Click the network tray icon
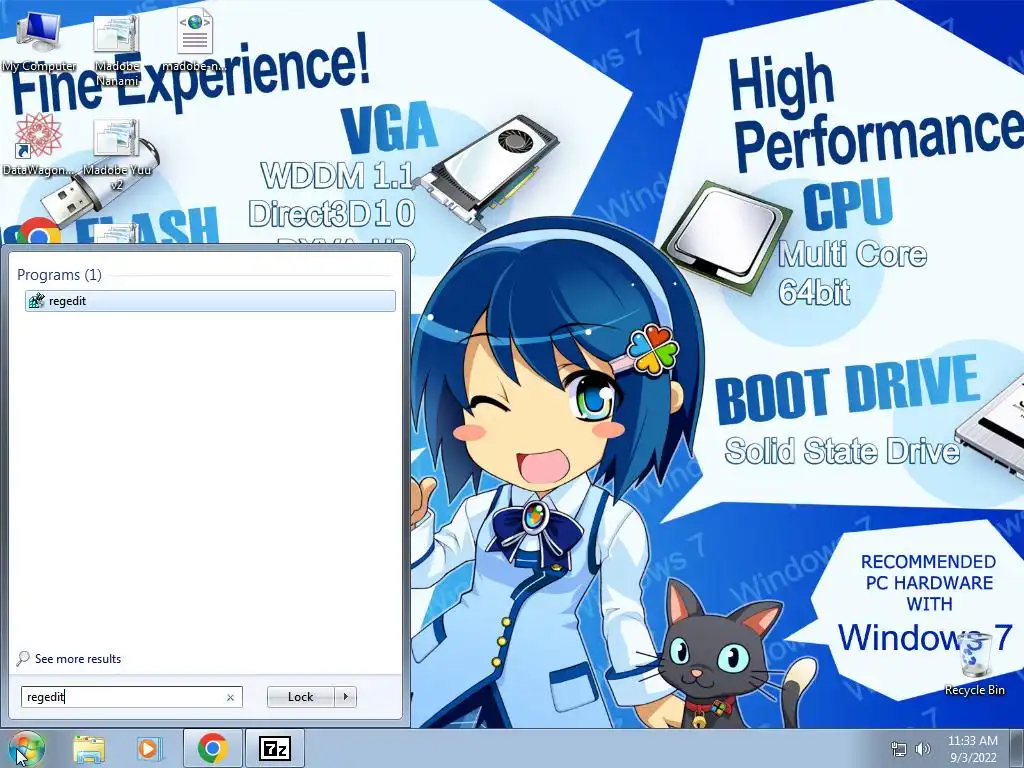 click(x=899, y=748)
